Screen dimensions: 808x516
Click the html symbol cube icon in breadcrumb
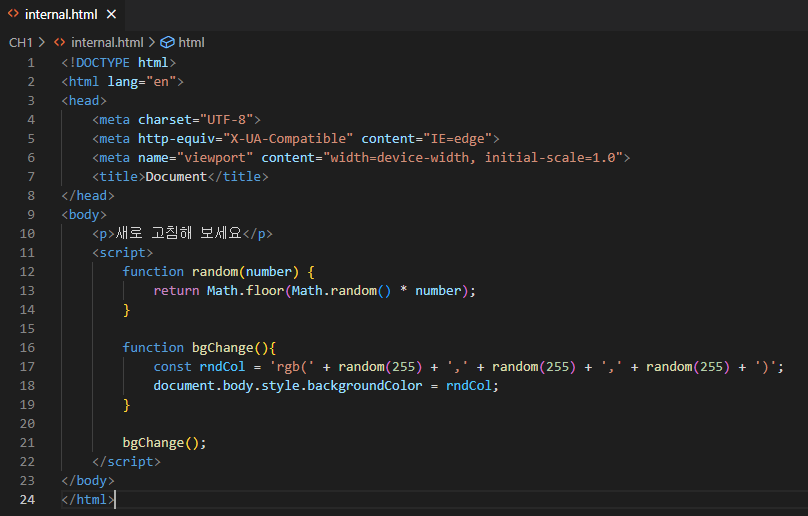pos(167,42)
